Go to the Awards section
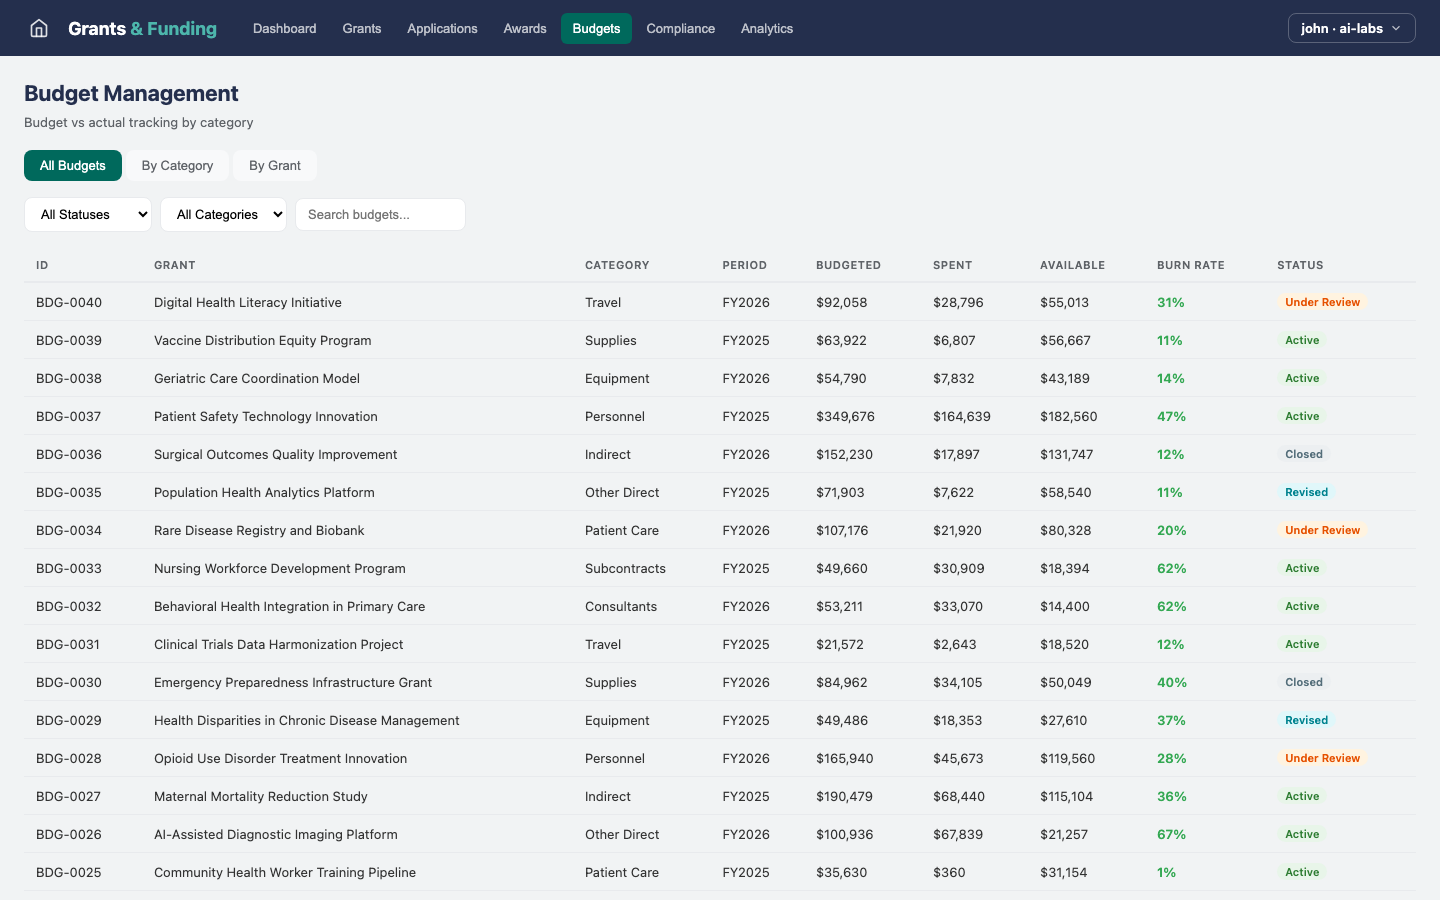 (x=524, y=28)
